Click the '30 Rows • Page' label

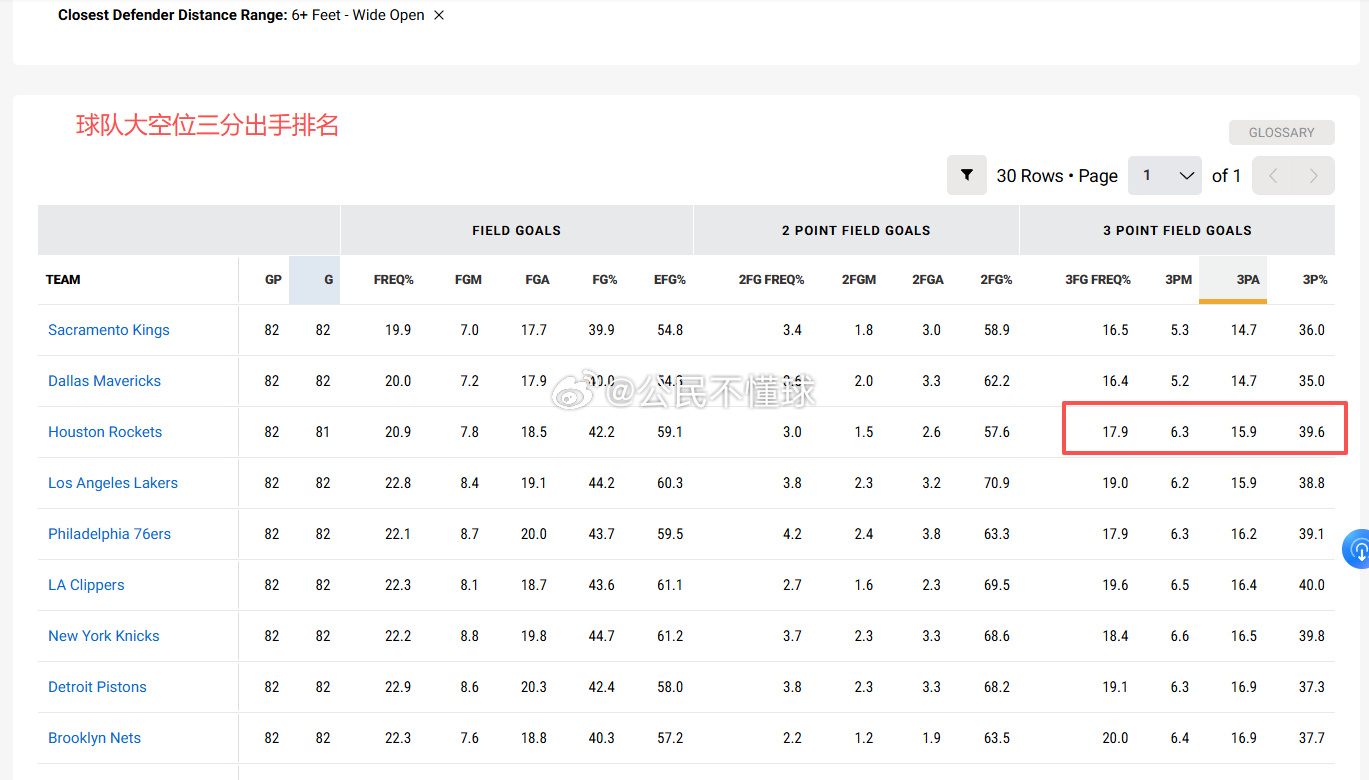click(x=1057, y=176)
